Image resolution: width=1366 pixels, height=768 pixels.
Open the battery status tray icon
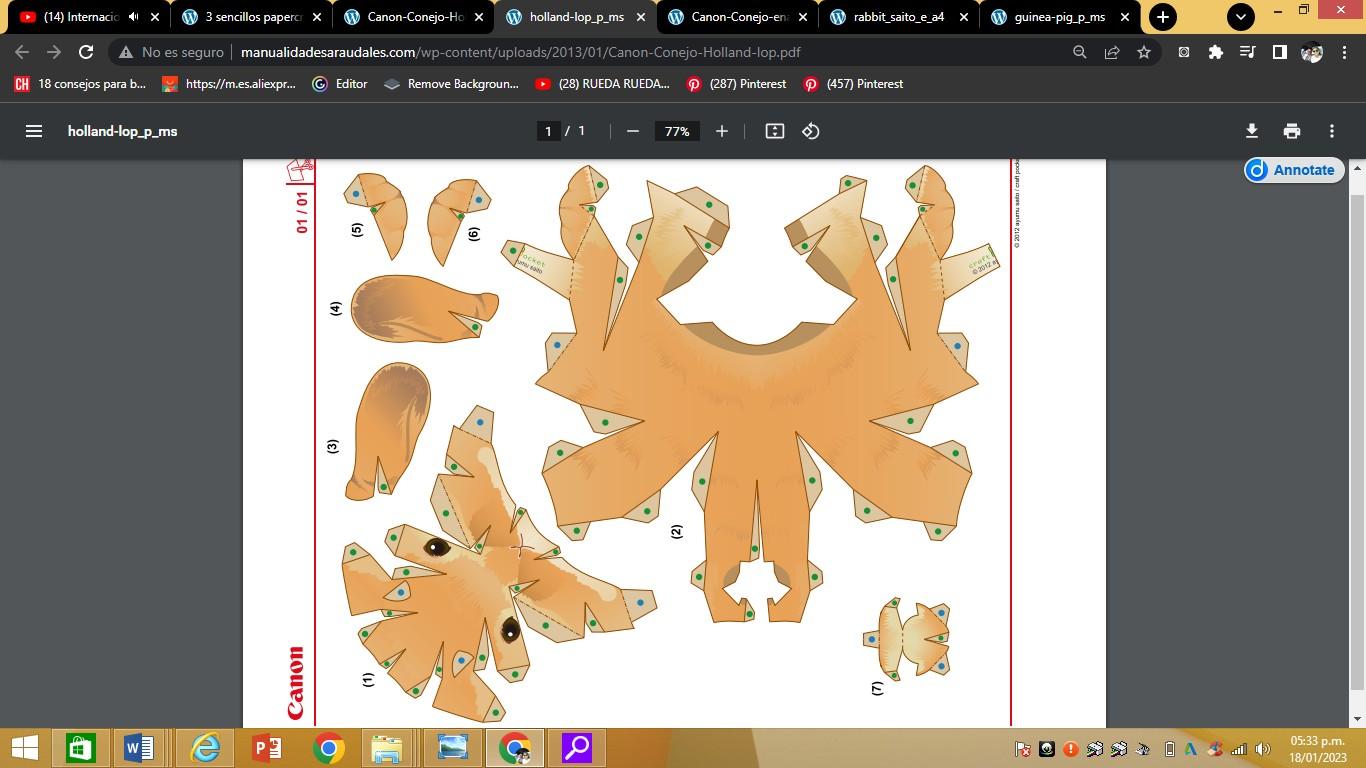1169,749
